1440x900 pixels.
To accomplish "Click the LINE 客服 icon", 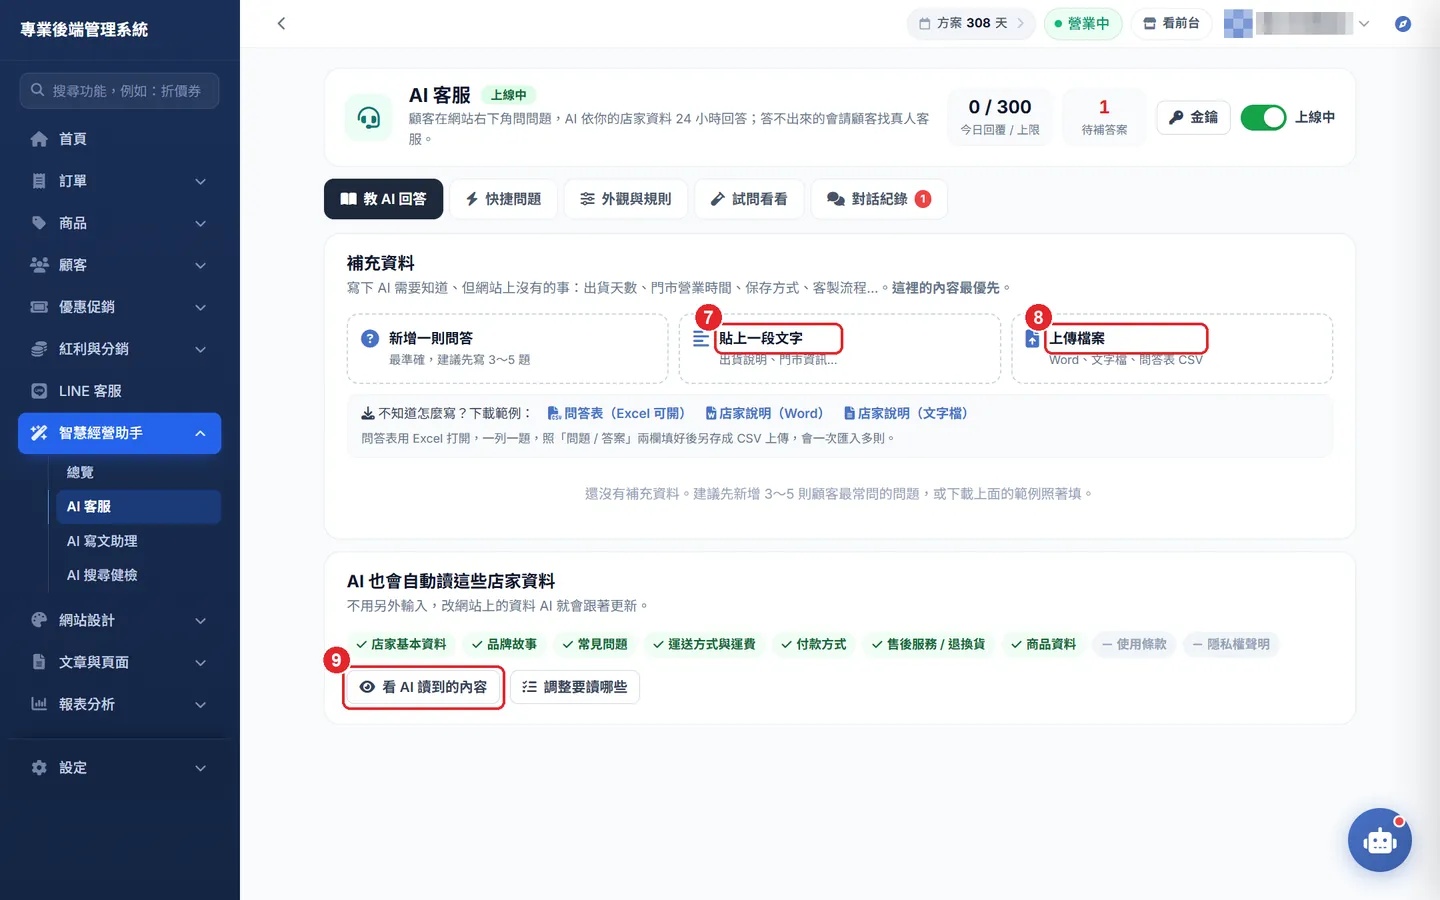I will pos(39,391).
